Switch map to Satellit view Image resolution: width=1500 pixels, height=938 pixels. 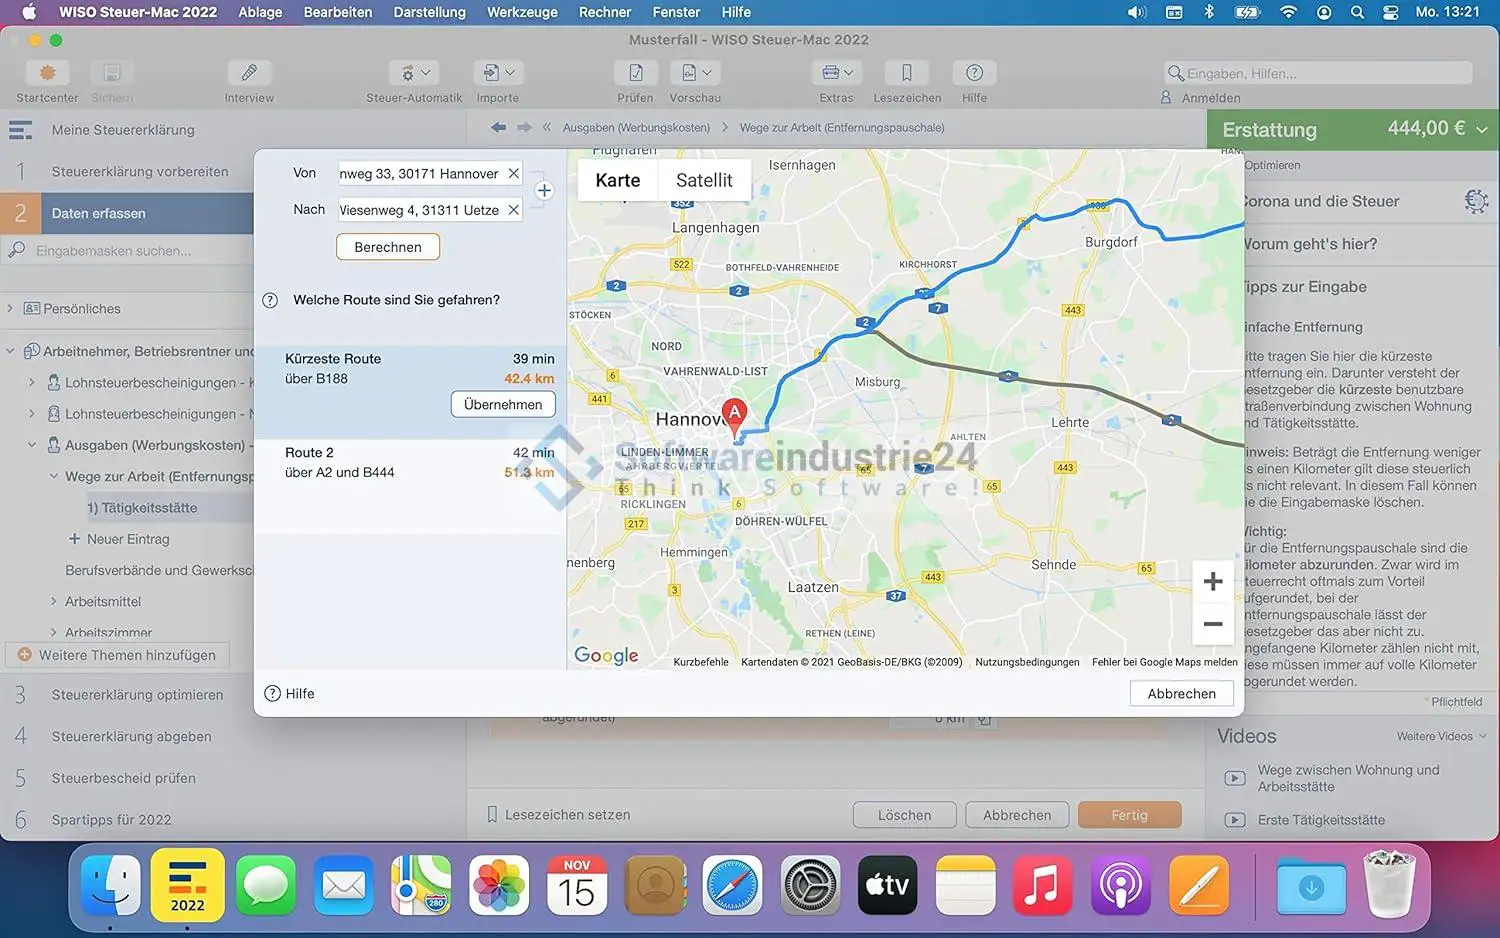(704, 181)
